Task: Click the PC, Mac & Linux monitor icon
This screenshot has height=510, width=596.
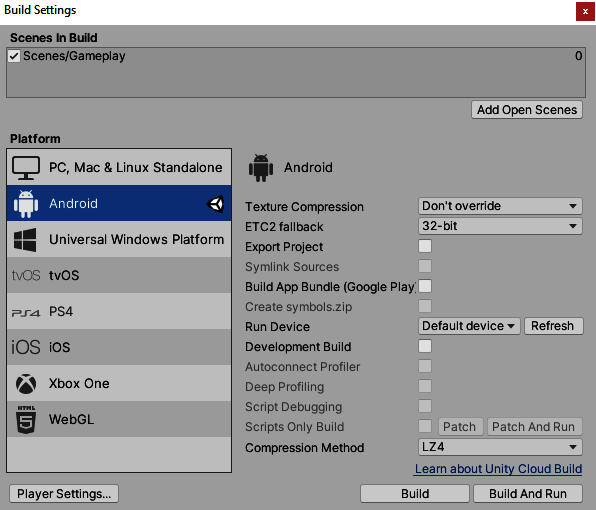Action: [26, 168]
